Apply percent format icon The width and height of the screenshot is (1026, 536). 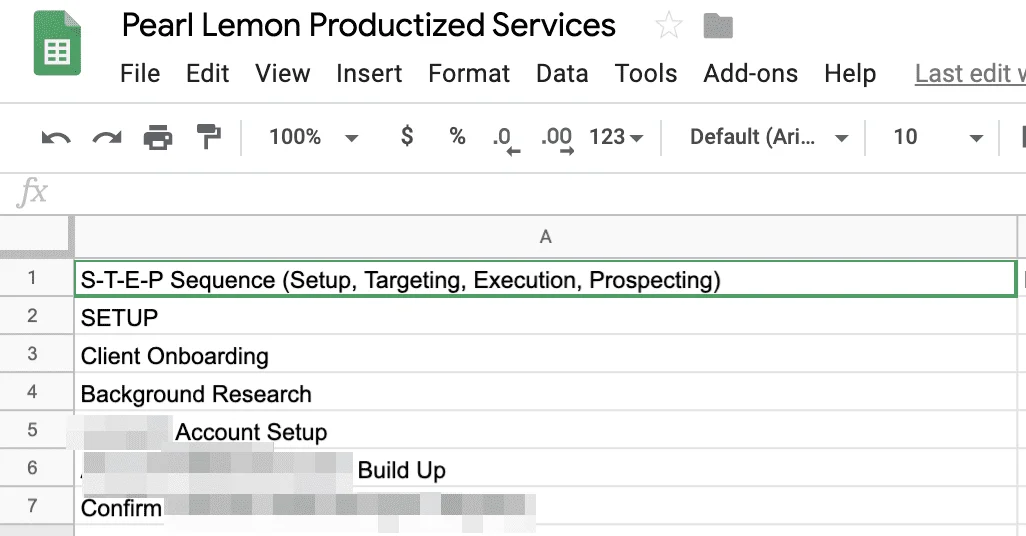(x=457, y=136)
